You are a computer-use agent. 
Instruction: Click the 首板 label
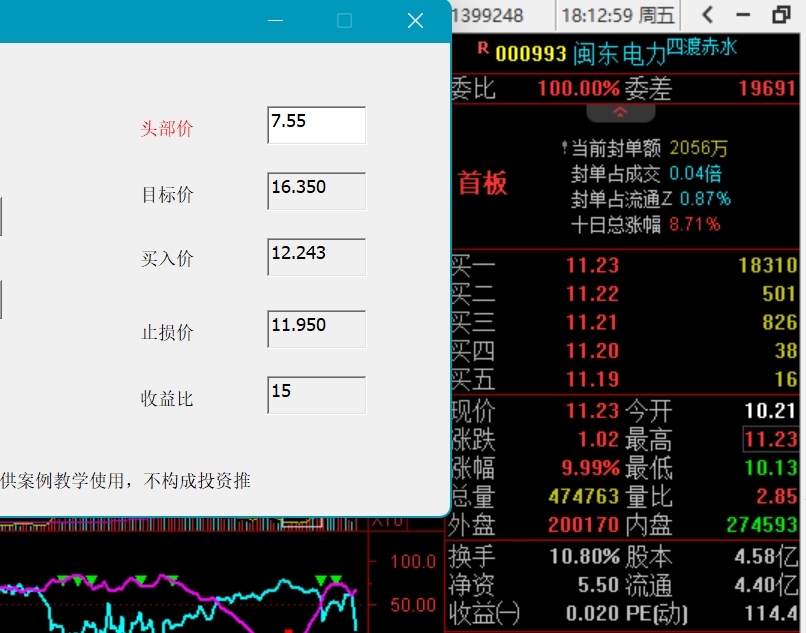(x=482, y=183)
